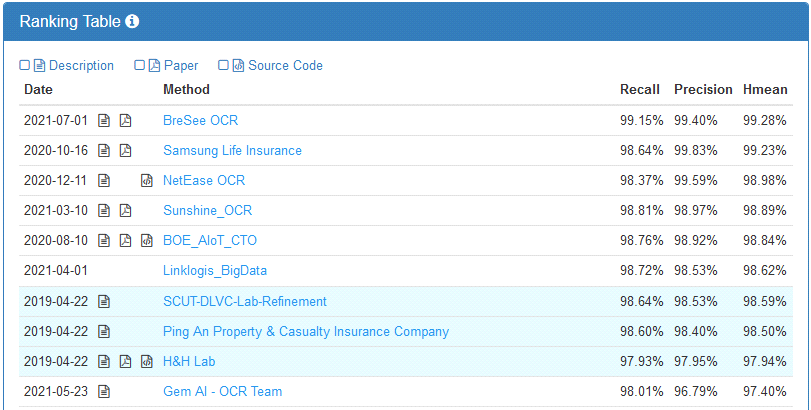Click the Date column header

point(38,89)
